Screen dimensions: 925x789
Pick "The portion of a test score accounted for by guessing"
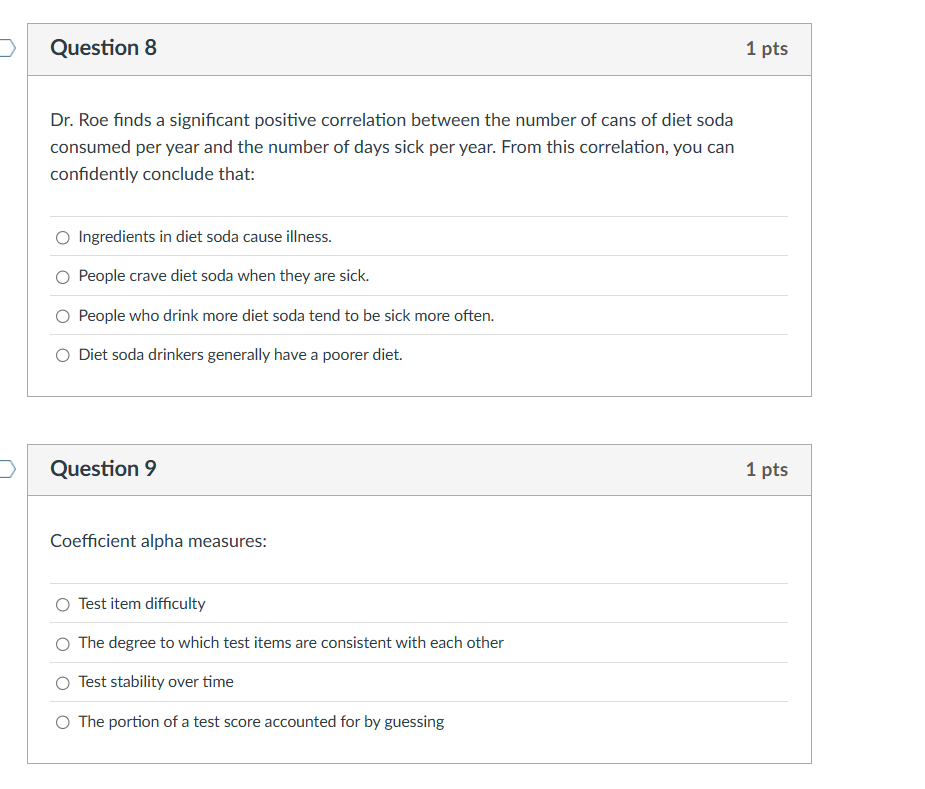[x=62, y=722]
